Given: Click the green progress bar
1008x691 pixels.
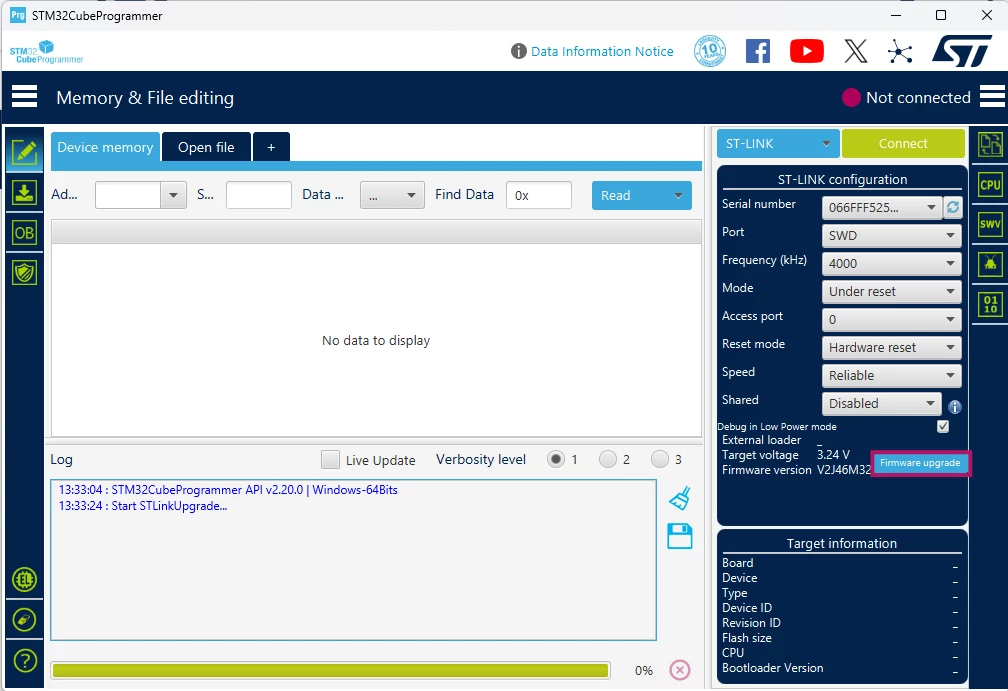Looking at the screenshot, I should point(330,670).
